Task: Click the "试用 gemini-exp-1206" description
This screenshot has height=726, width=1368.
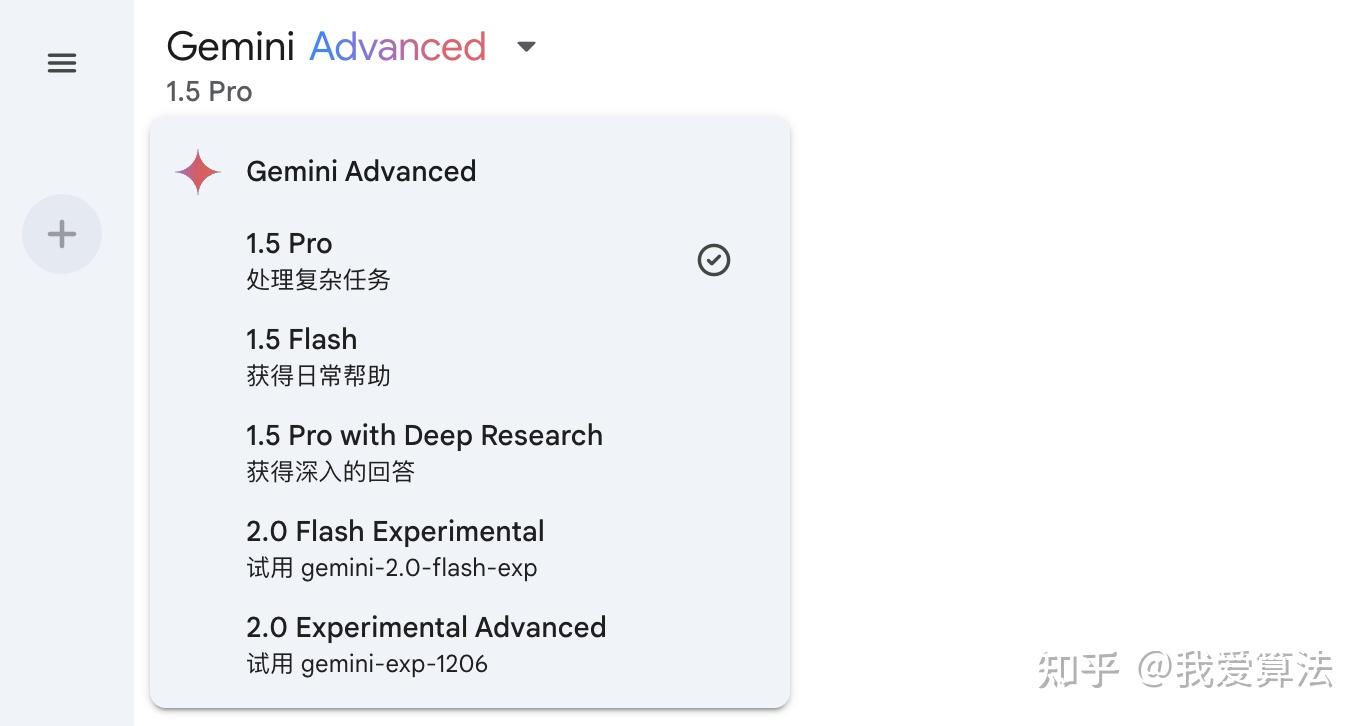Action: [367, 664]
